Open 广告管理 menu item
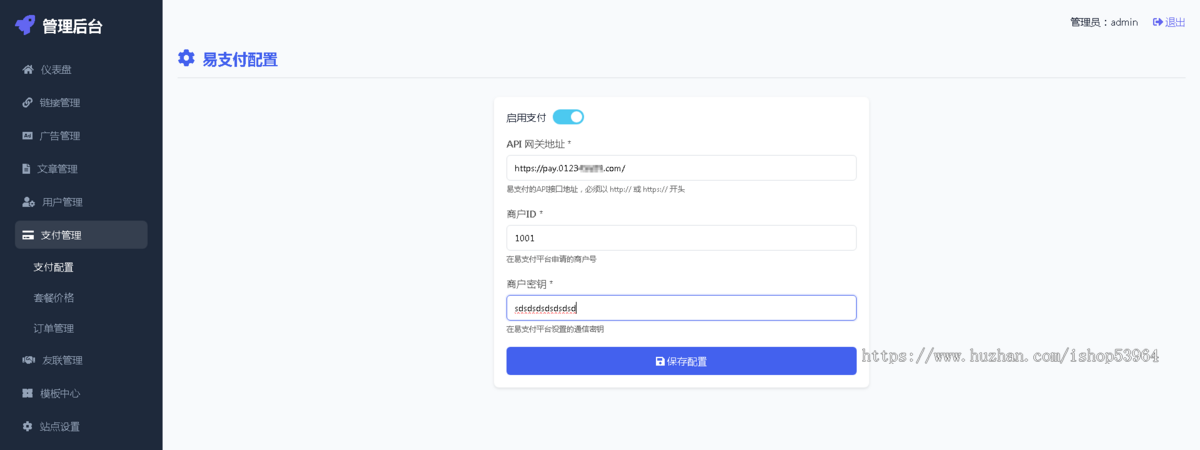This screenshot has height=450, width=1200. click(81, 136)
